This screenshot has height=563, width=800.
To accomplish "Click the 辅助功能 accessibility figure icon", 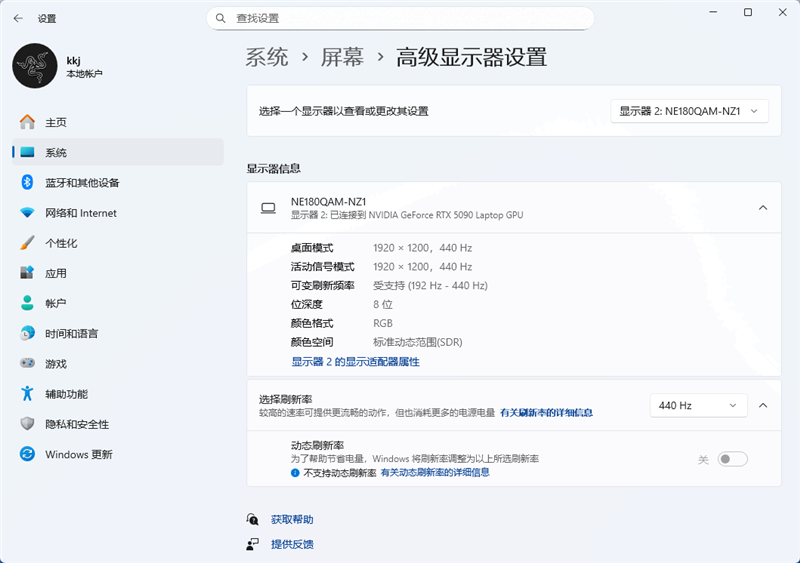I will click(x=27, y=394).
